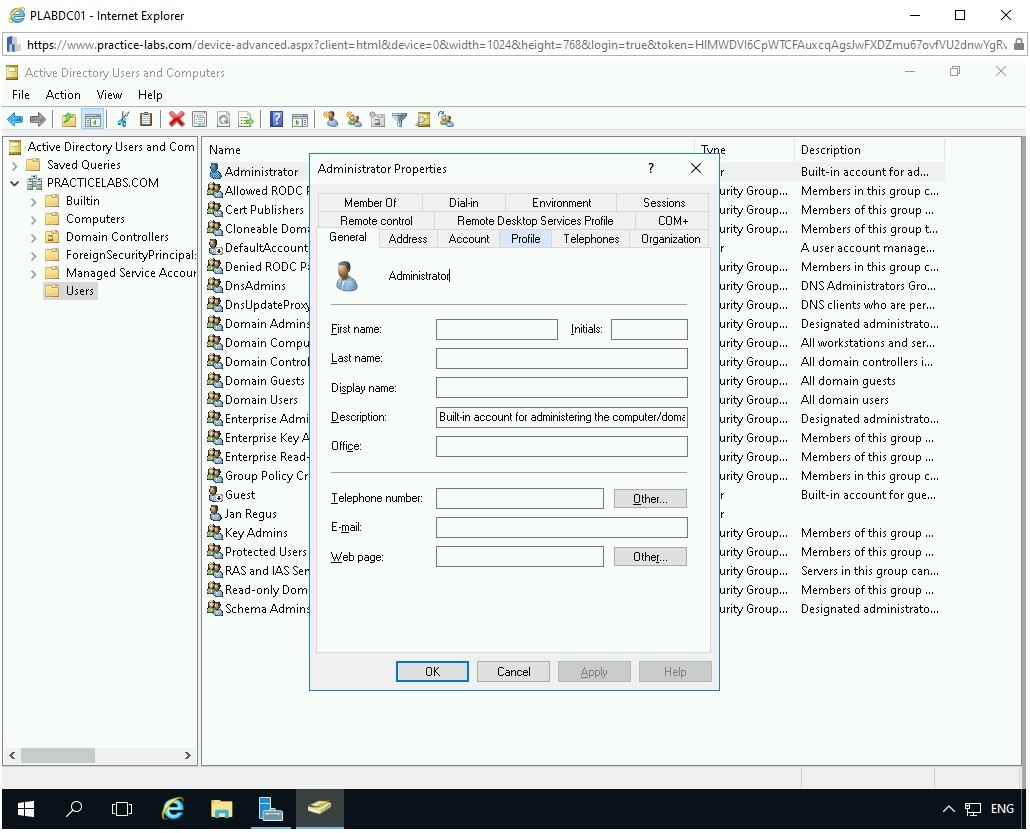The image size is (1030, 833).
Task: Open the Sessions tab
Action: pyautogui.click(x=663, y=203)
